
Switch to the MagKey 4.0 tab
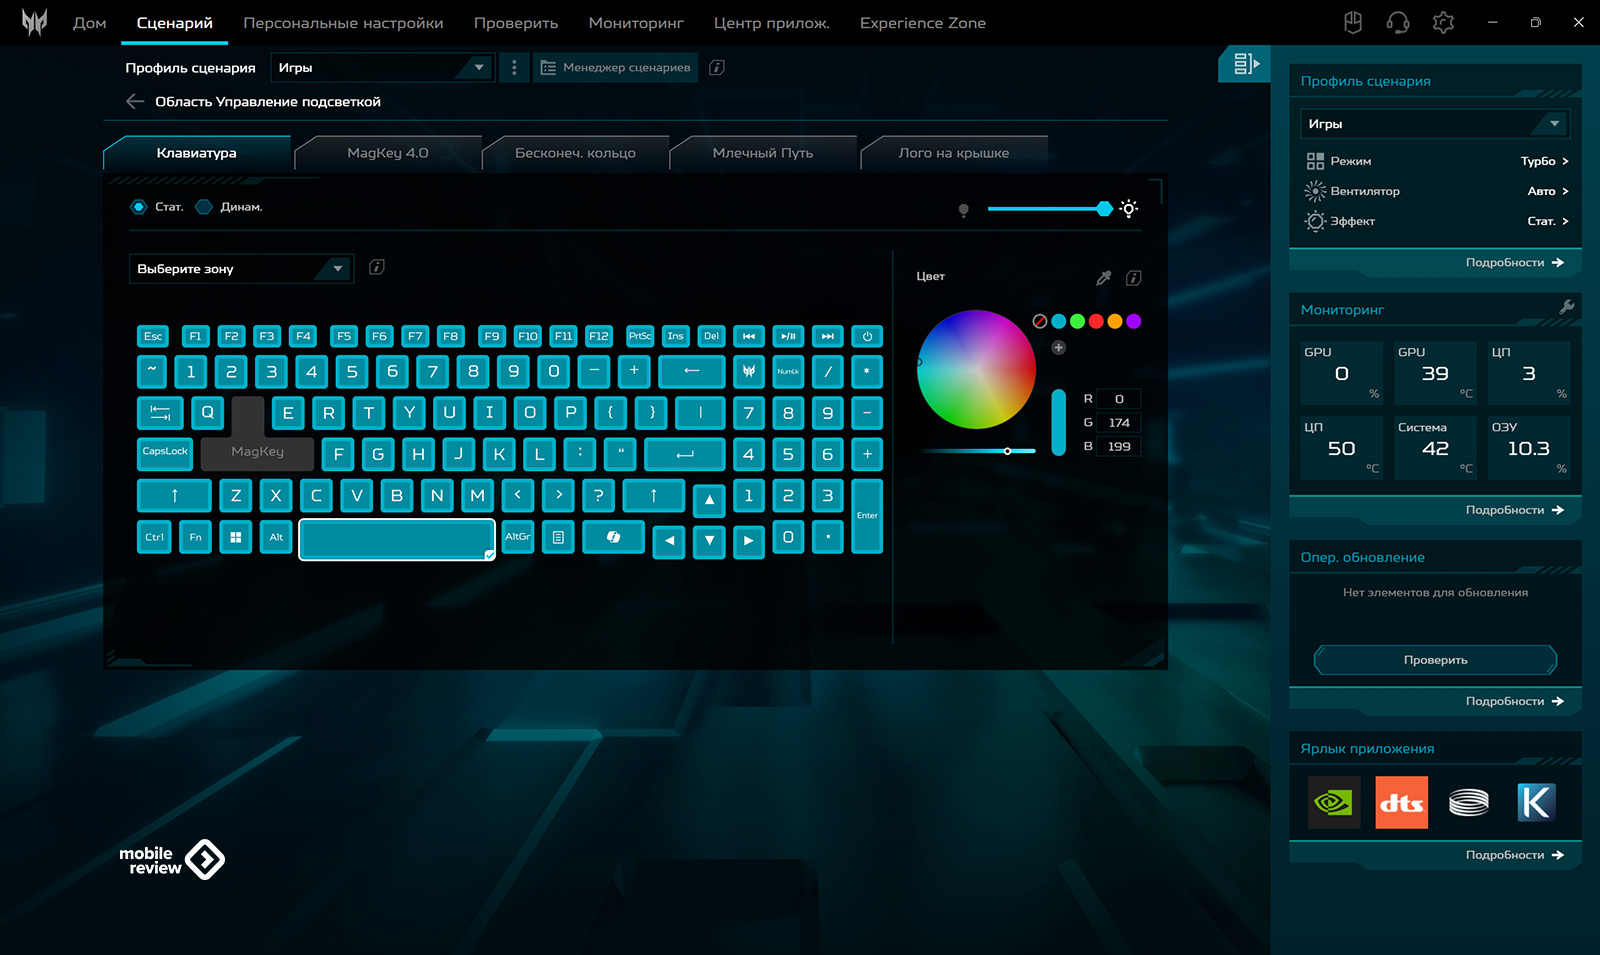pyautogui.click(x=387, y=153)
